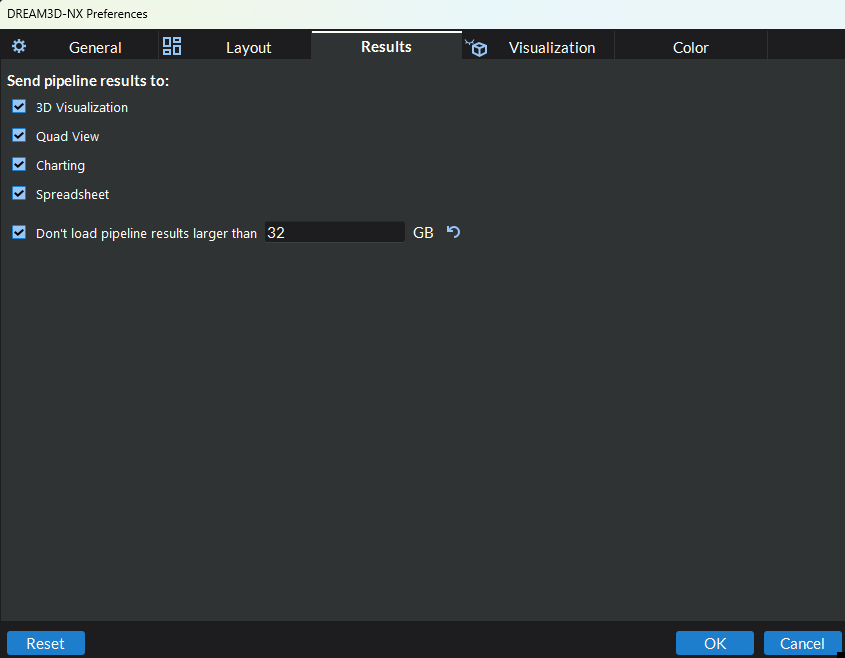The image size is (845, 658).
Task: Select the Results tab
Action: tap(386, 45)
